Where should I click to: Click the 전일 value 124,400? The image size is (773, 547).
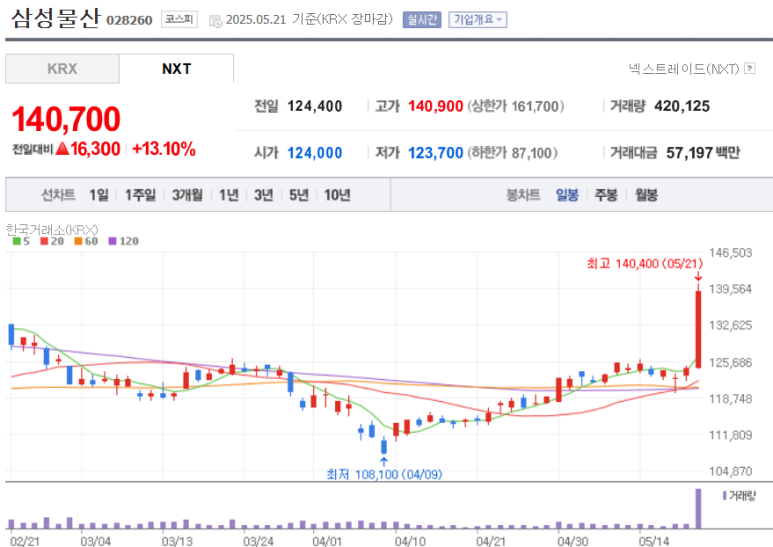[x=315, y=106]
